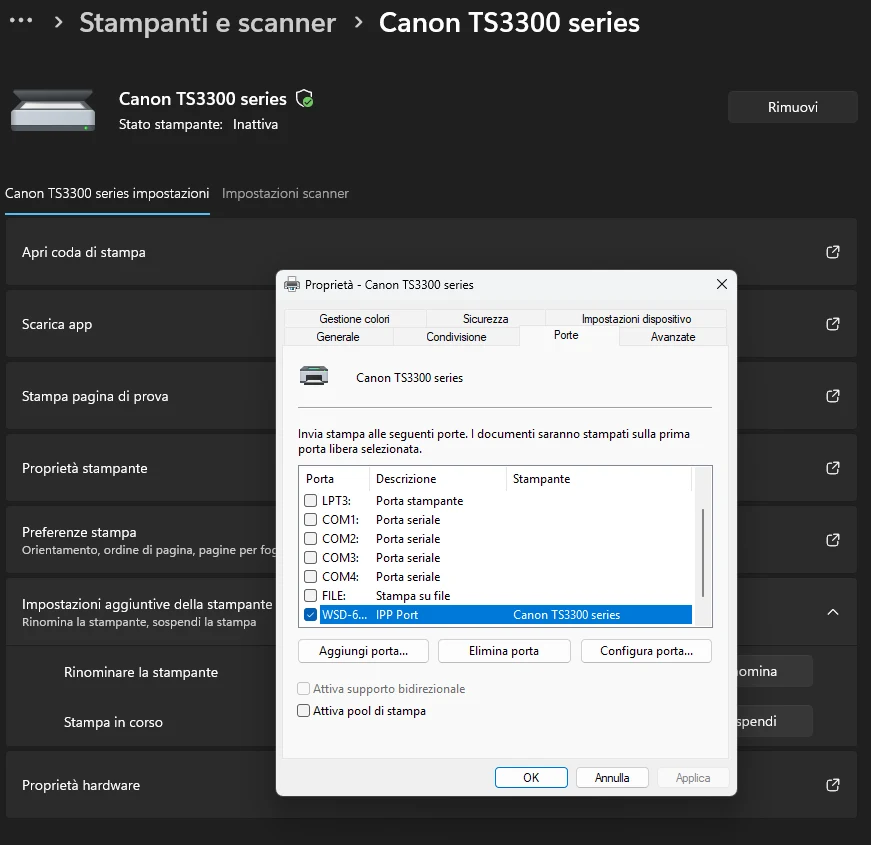This screenshot has width=871, height=845.
Task: Select 'IPP Port' description text
Action: 397,614
